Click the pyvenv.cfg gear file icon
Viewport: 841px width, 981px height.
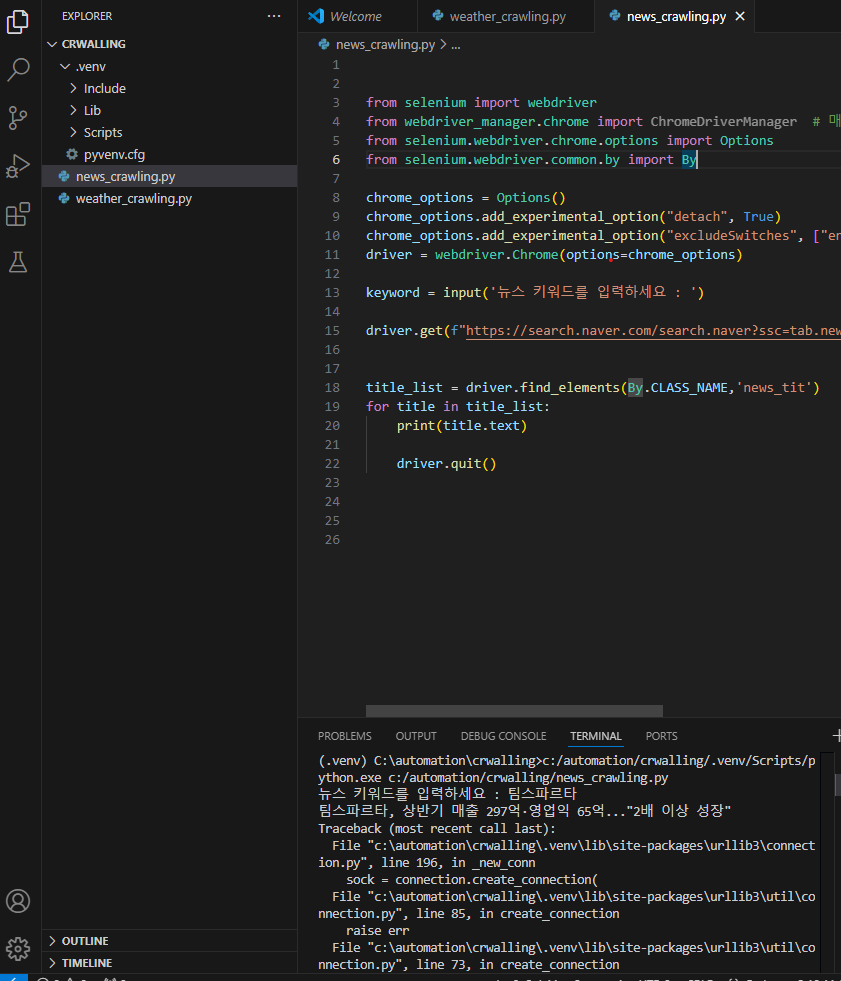[x=72, y=154]
